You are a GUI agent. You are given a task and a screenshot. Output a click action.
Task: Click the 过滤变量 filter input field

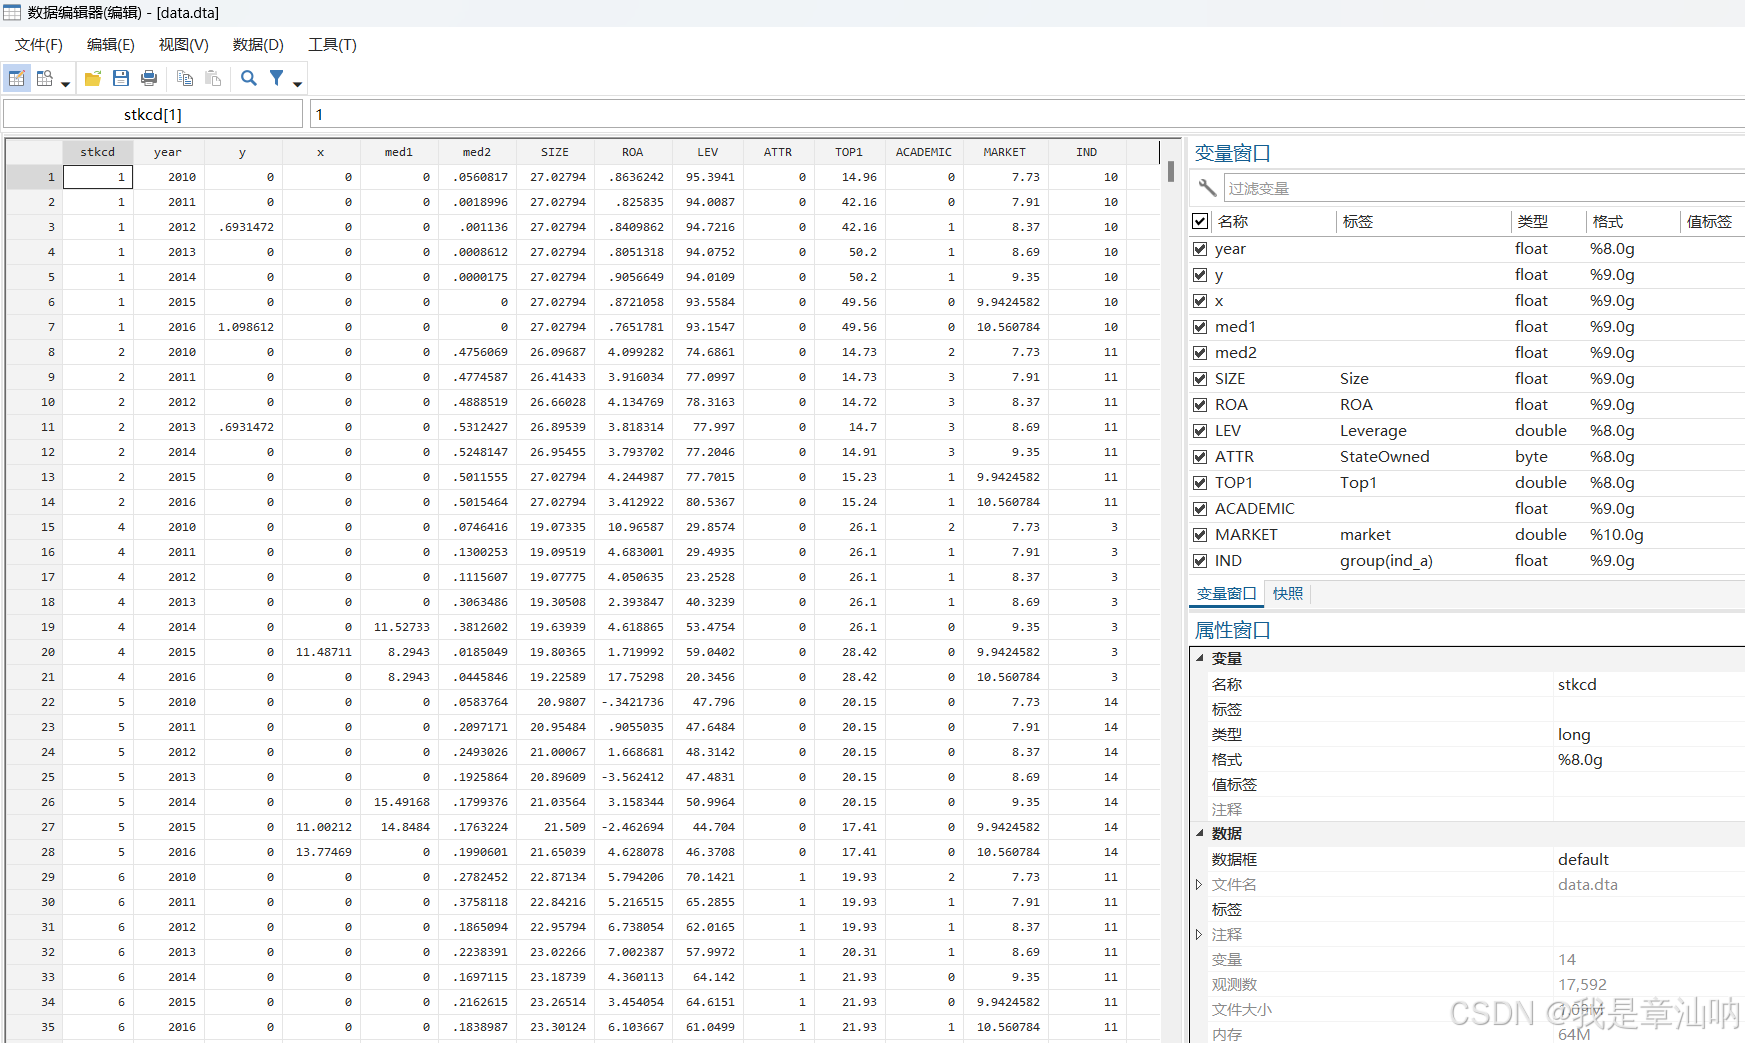coord(1484,188)
